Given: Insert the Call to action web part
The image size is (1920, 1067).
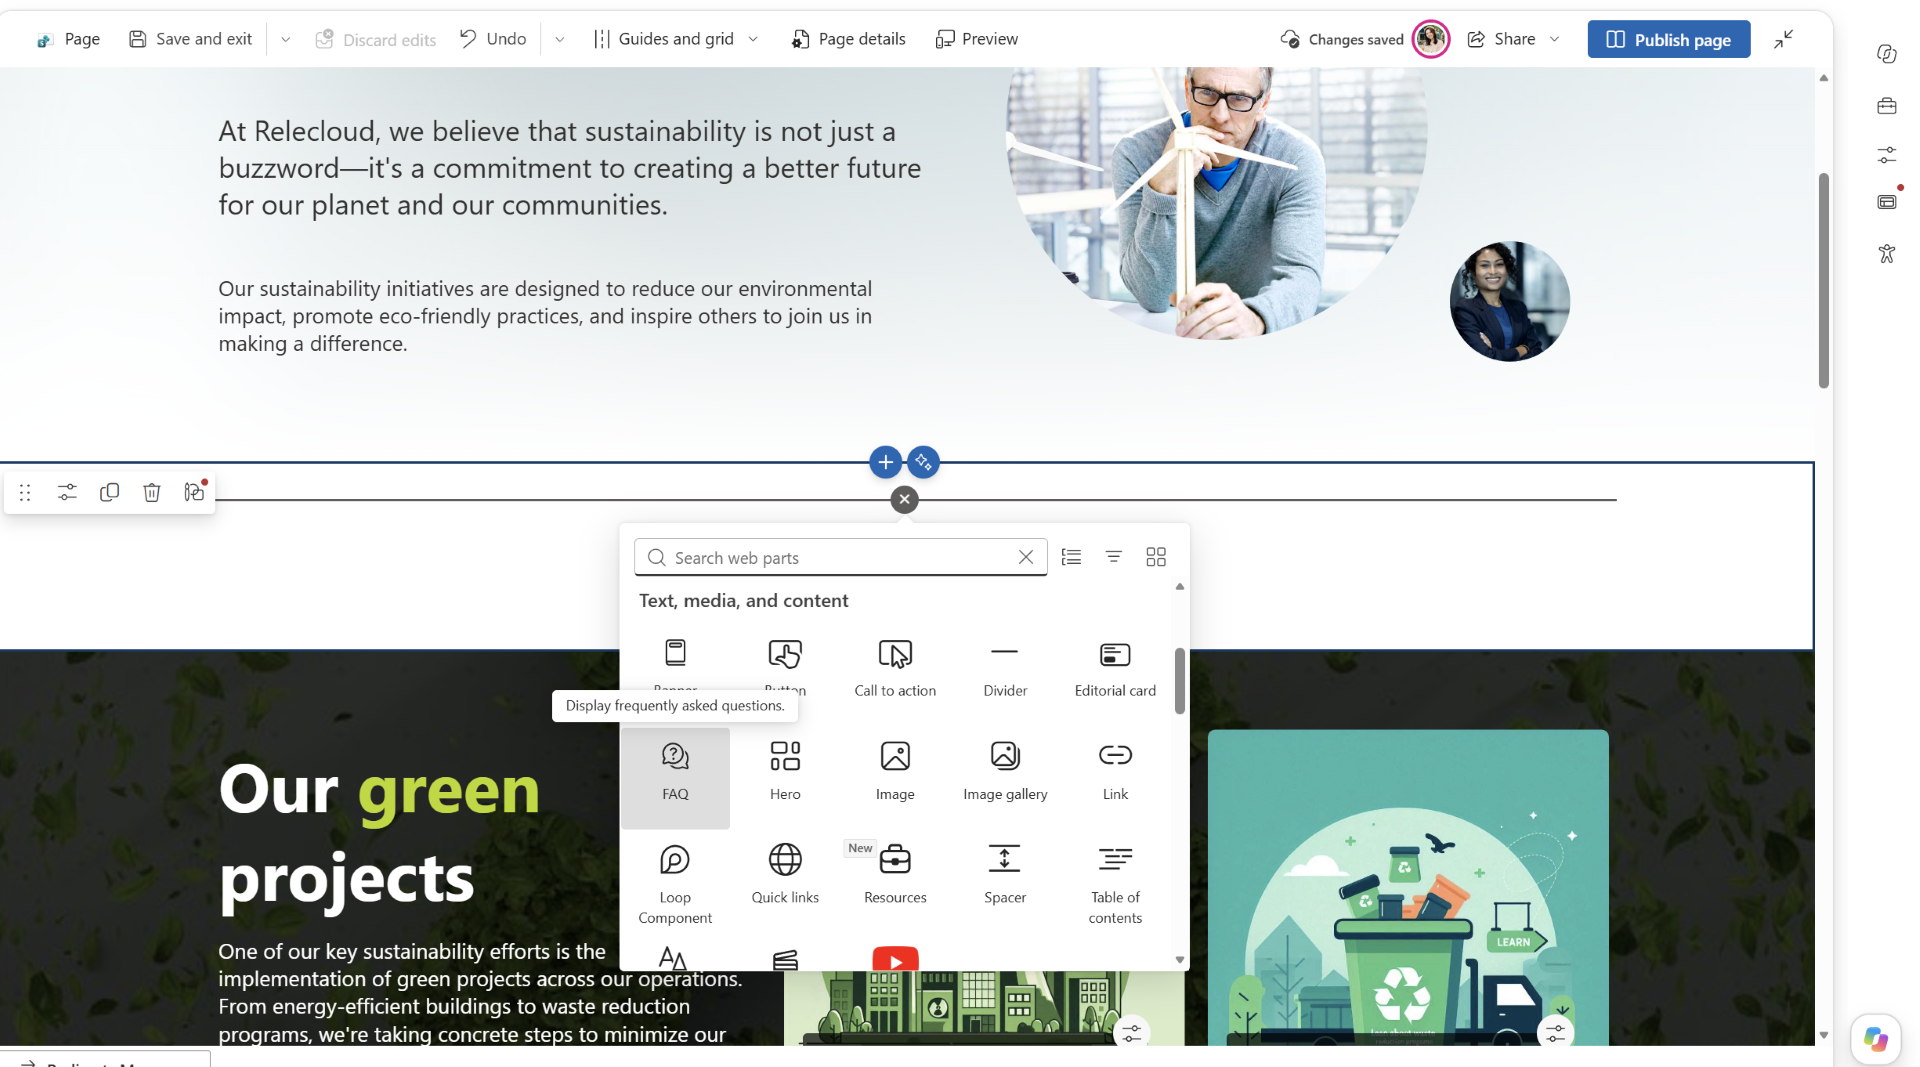Looking at the screenshot, I should coord(895,668).
